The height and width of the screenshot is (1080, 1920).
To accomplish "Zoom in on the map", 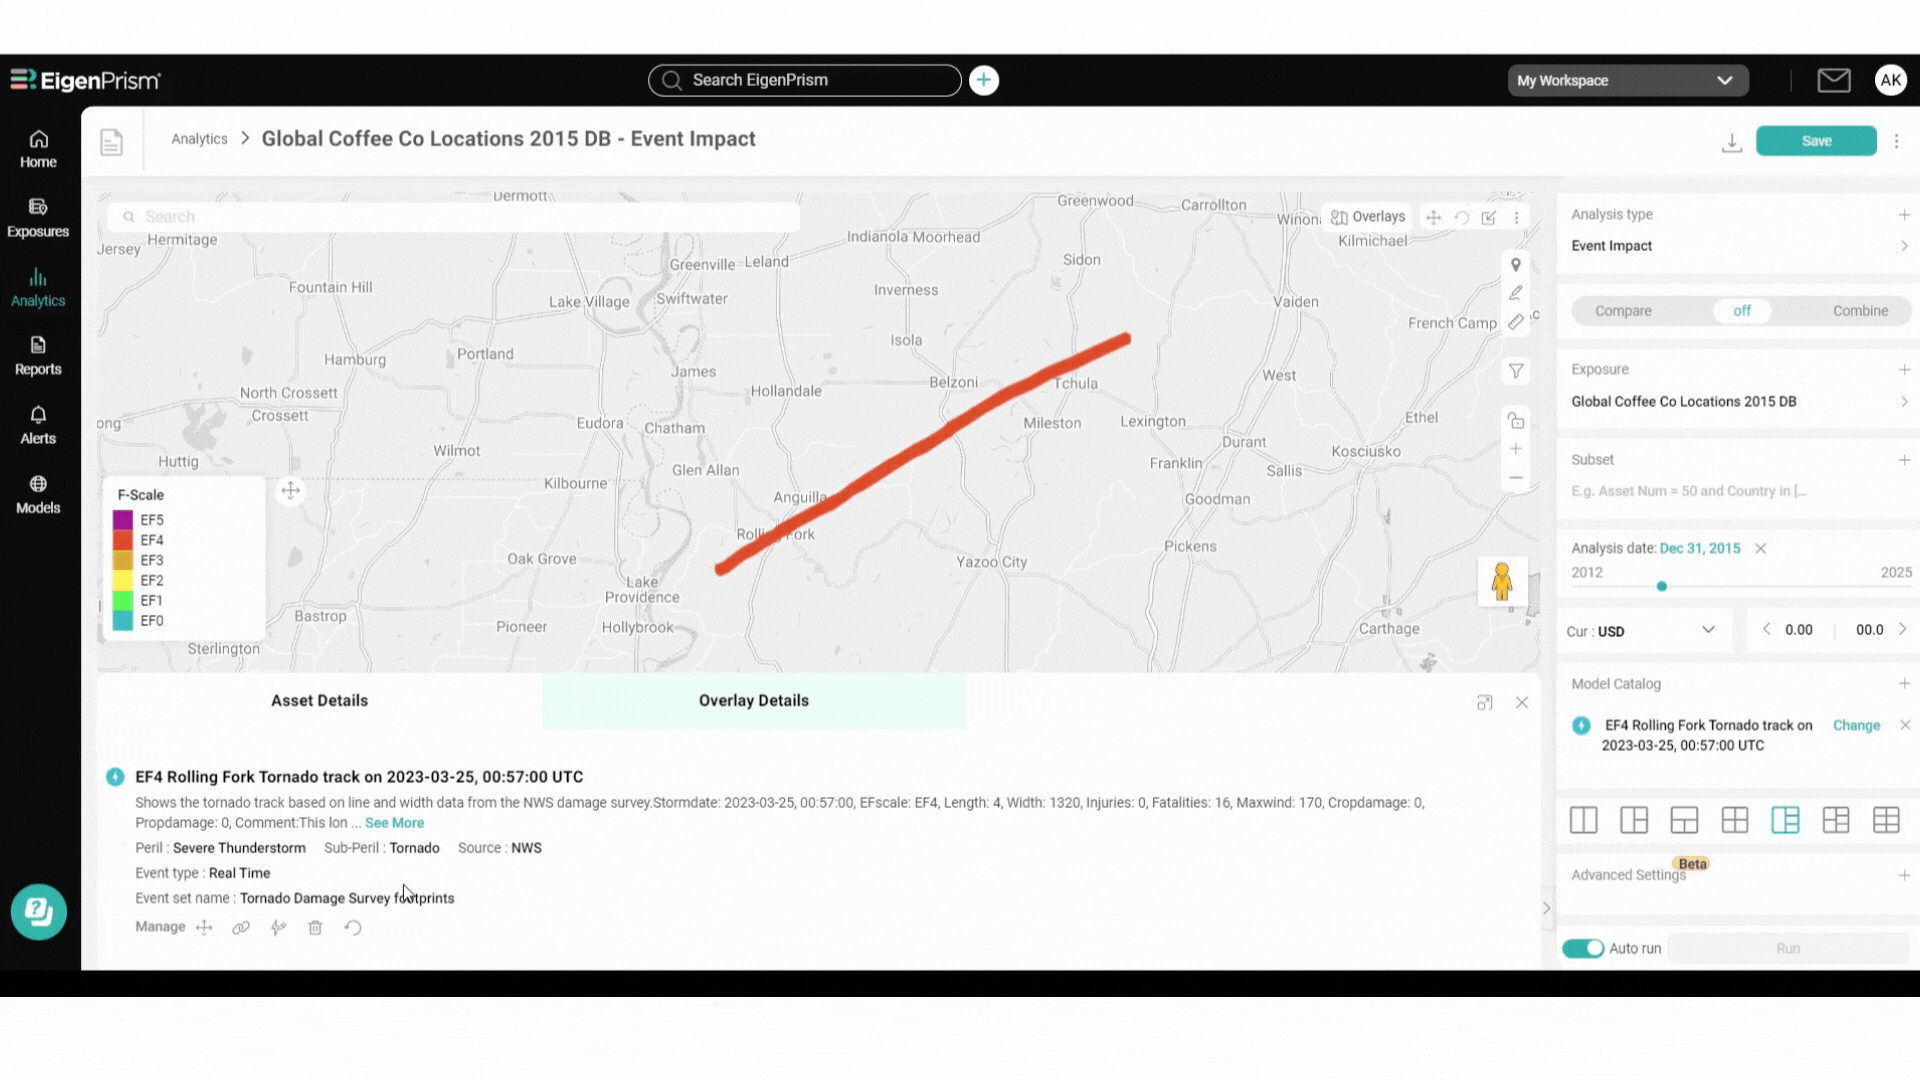I will [x=1516, y=449].
